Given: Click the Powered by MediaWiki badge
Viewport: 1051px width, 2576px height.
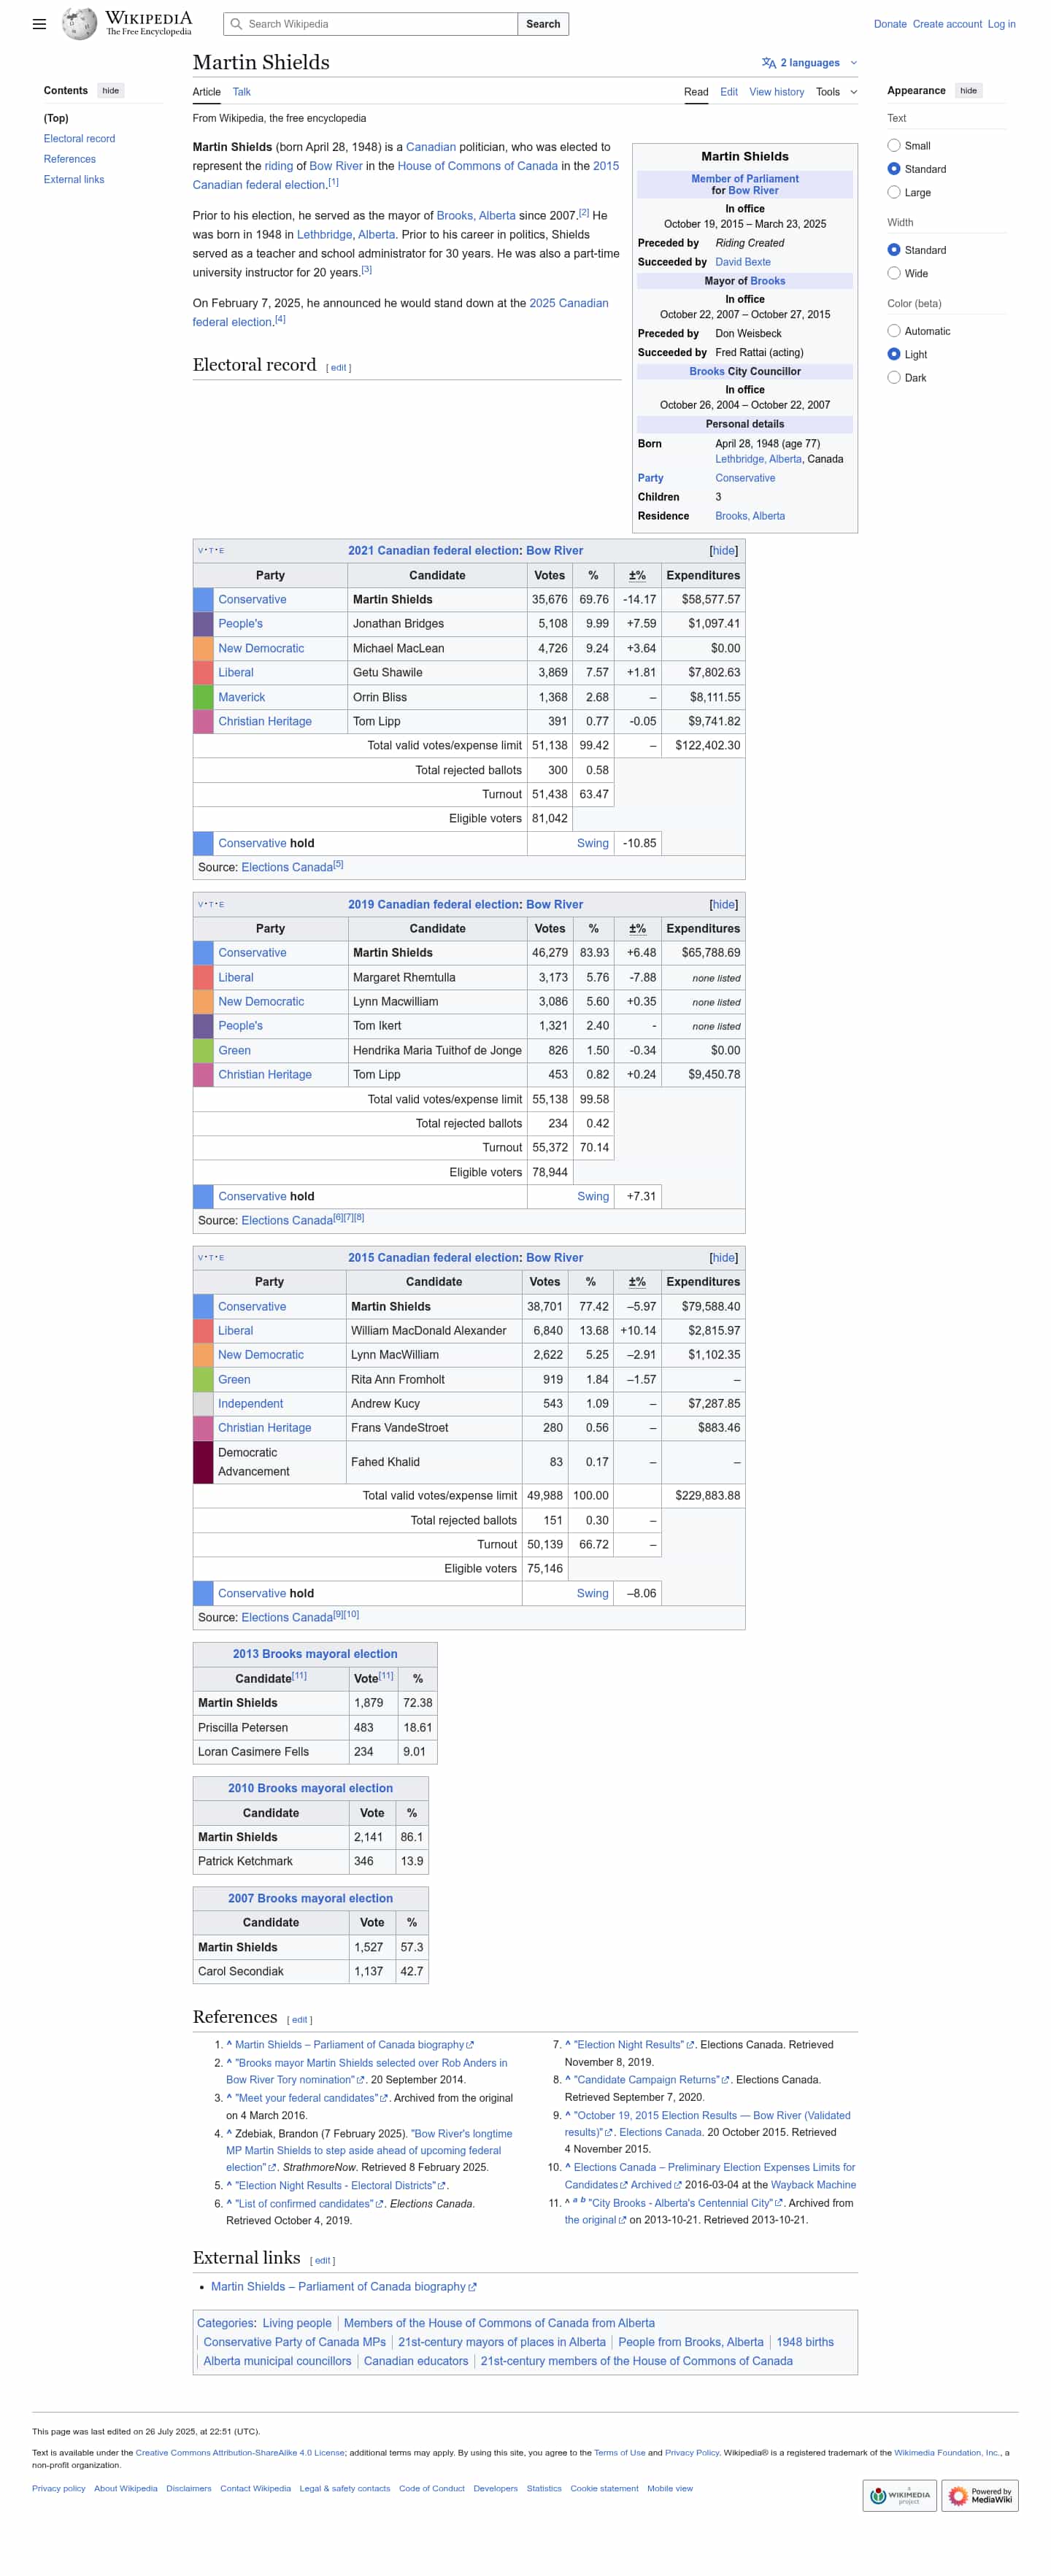Looking at the screenshot, I should coord(979,2495).
